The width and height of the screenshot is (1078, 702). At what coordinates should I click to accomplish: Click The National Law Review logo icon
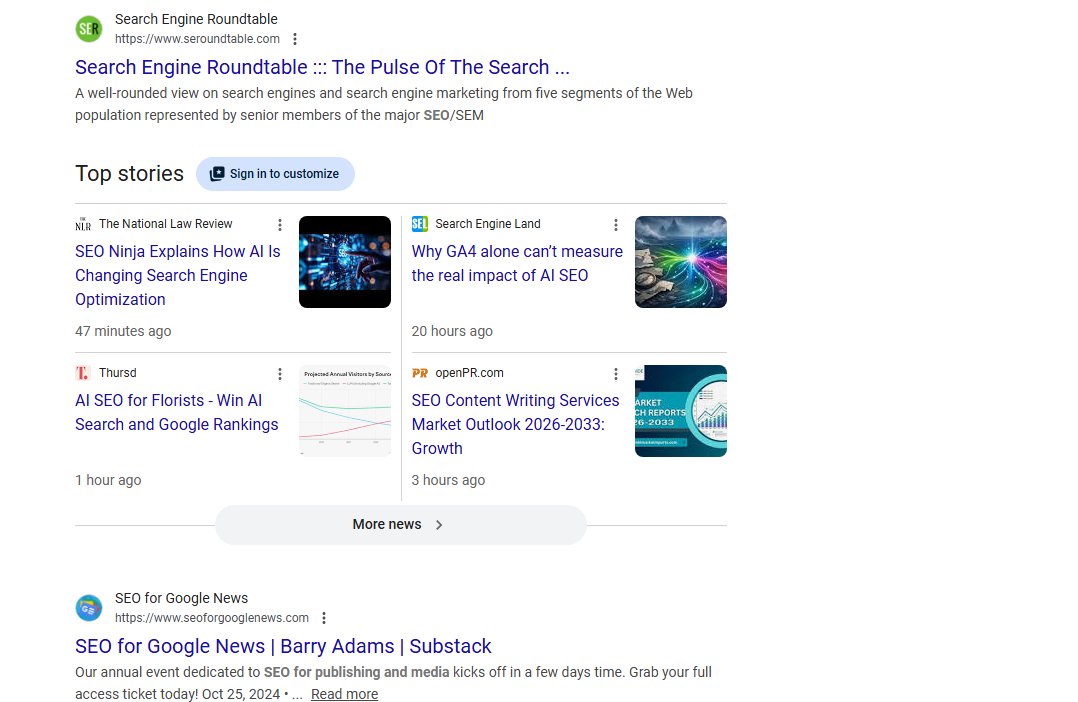[83, 224]
